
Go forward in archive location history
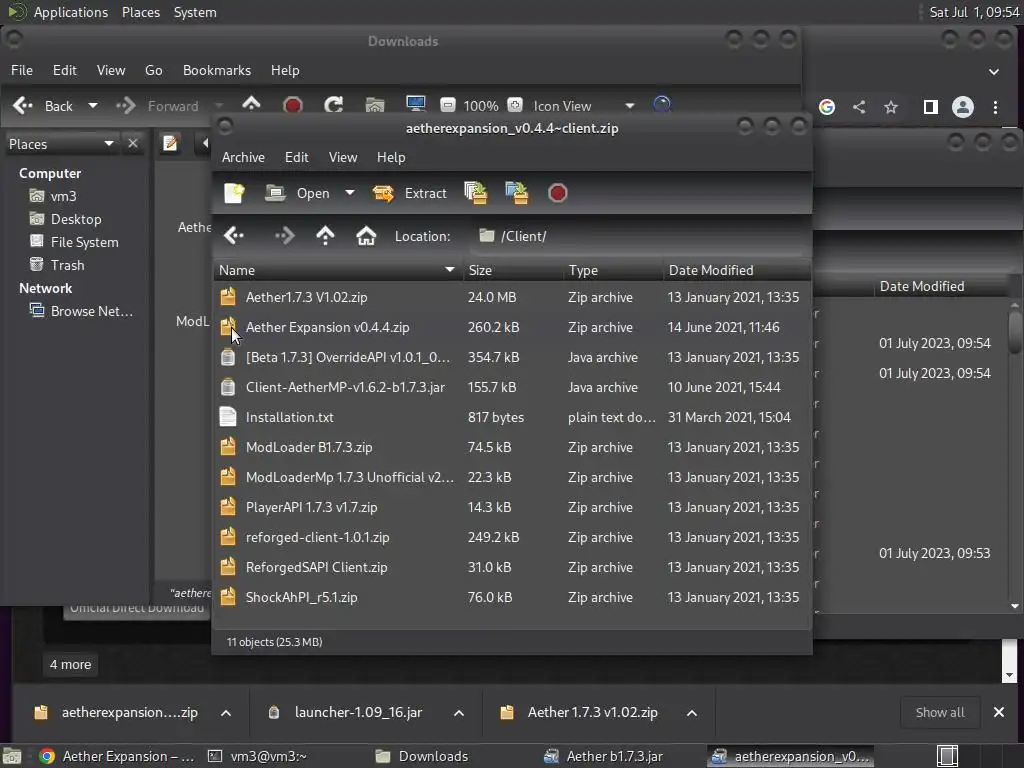(x=284, y=236)
